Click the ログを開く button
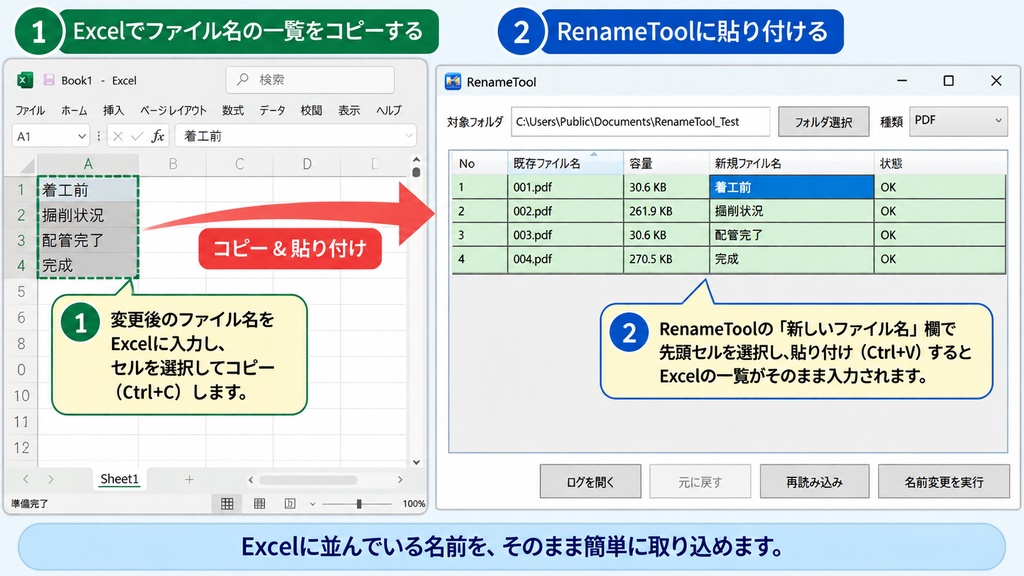This screenshot has height=576, width=1024. pyautogui.click(x=590, y=482)
